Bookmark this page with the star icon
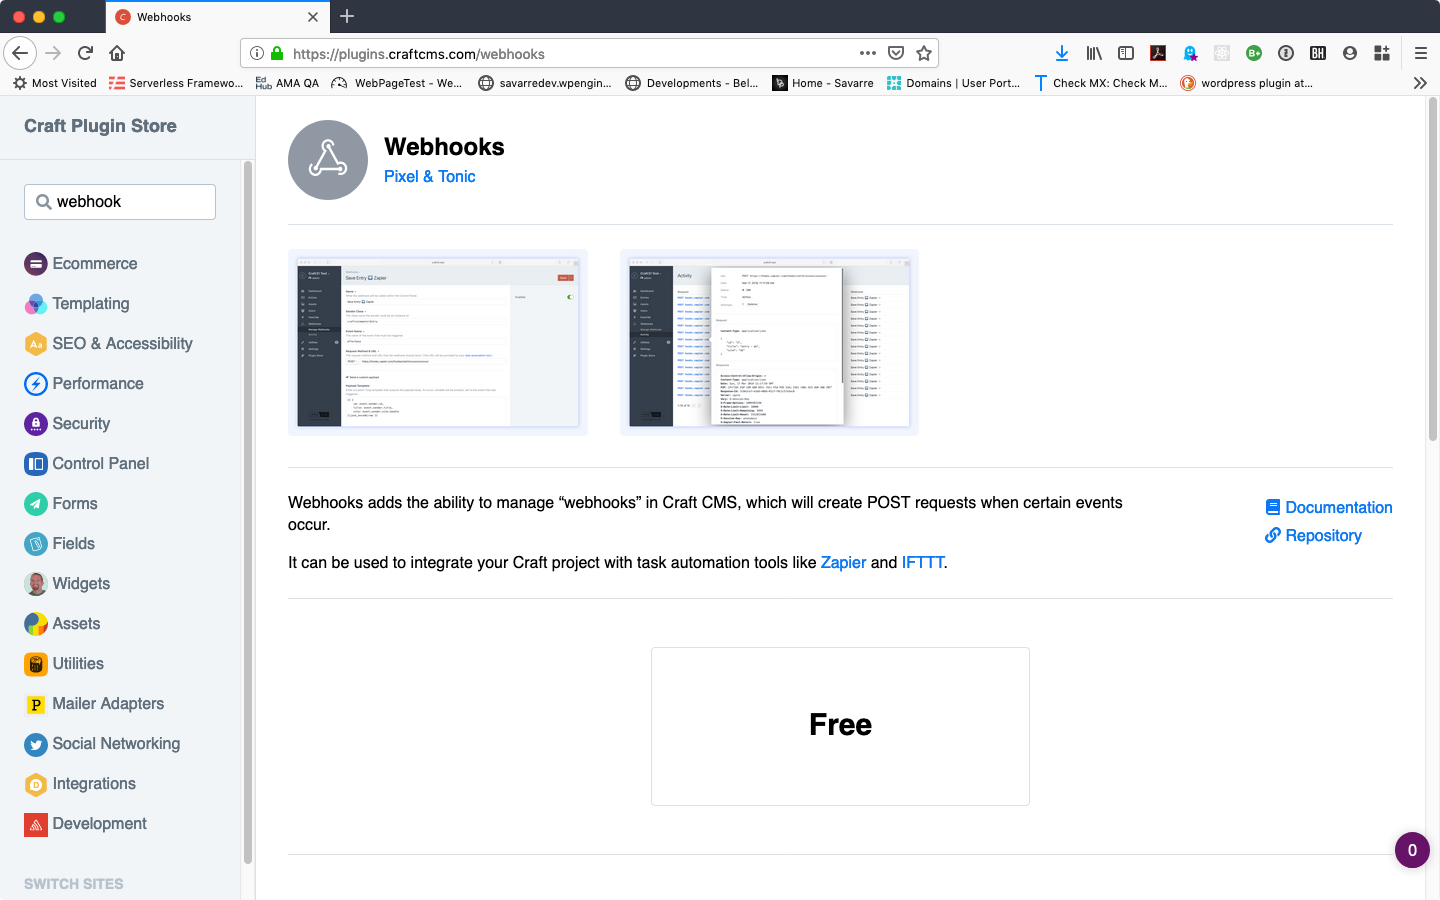 tap(924, 53)
